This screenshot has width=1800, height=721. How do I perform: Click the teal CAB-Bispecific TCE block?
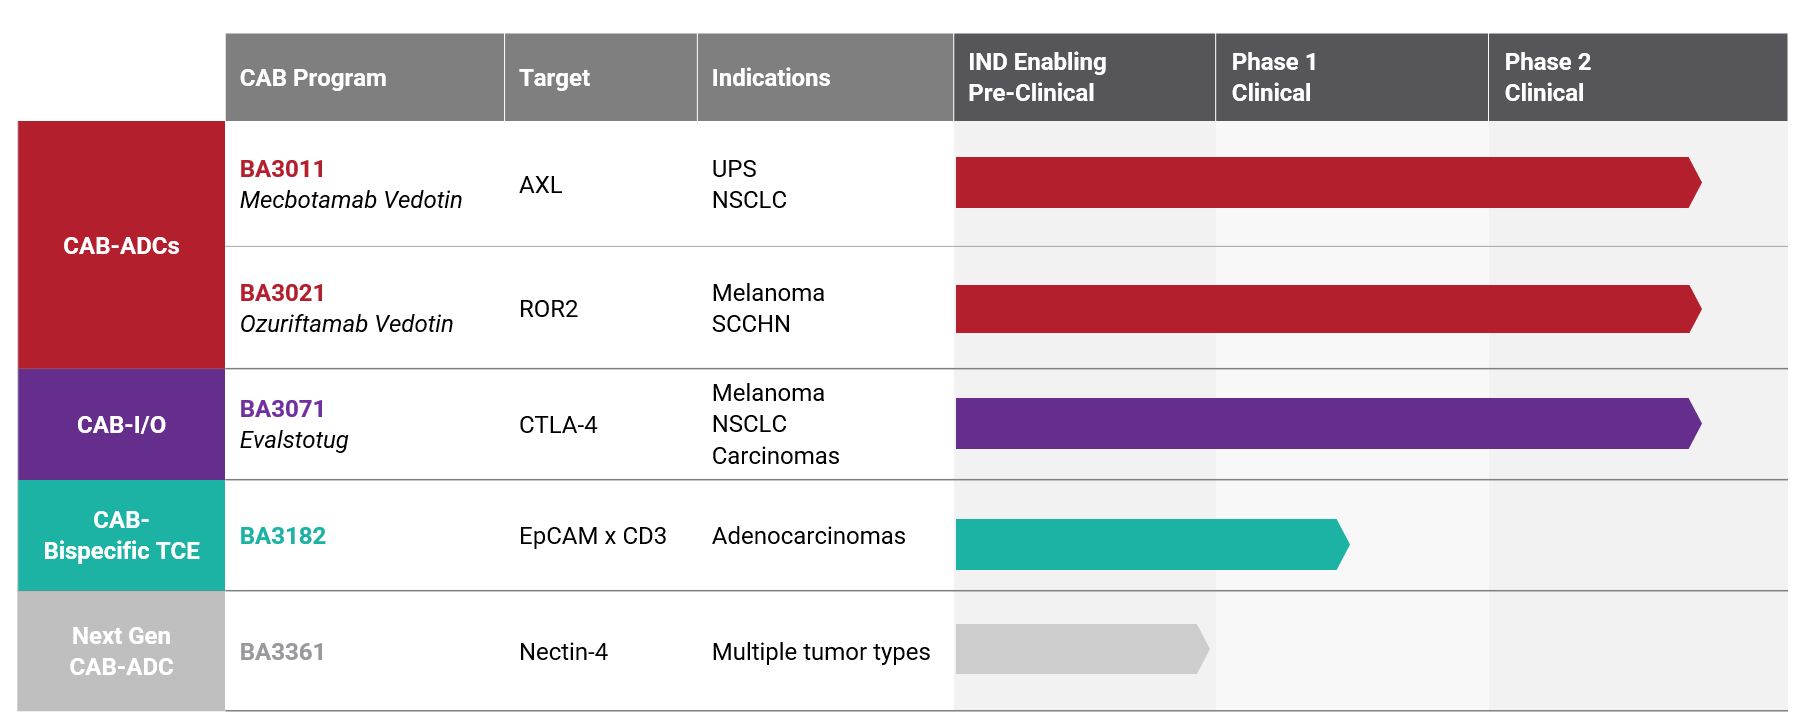coord(121,535)
